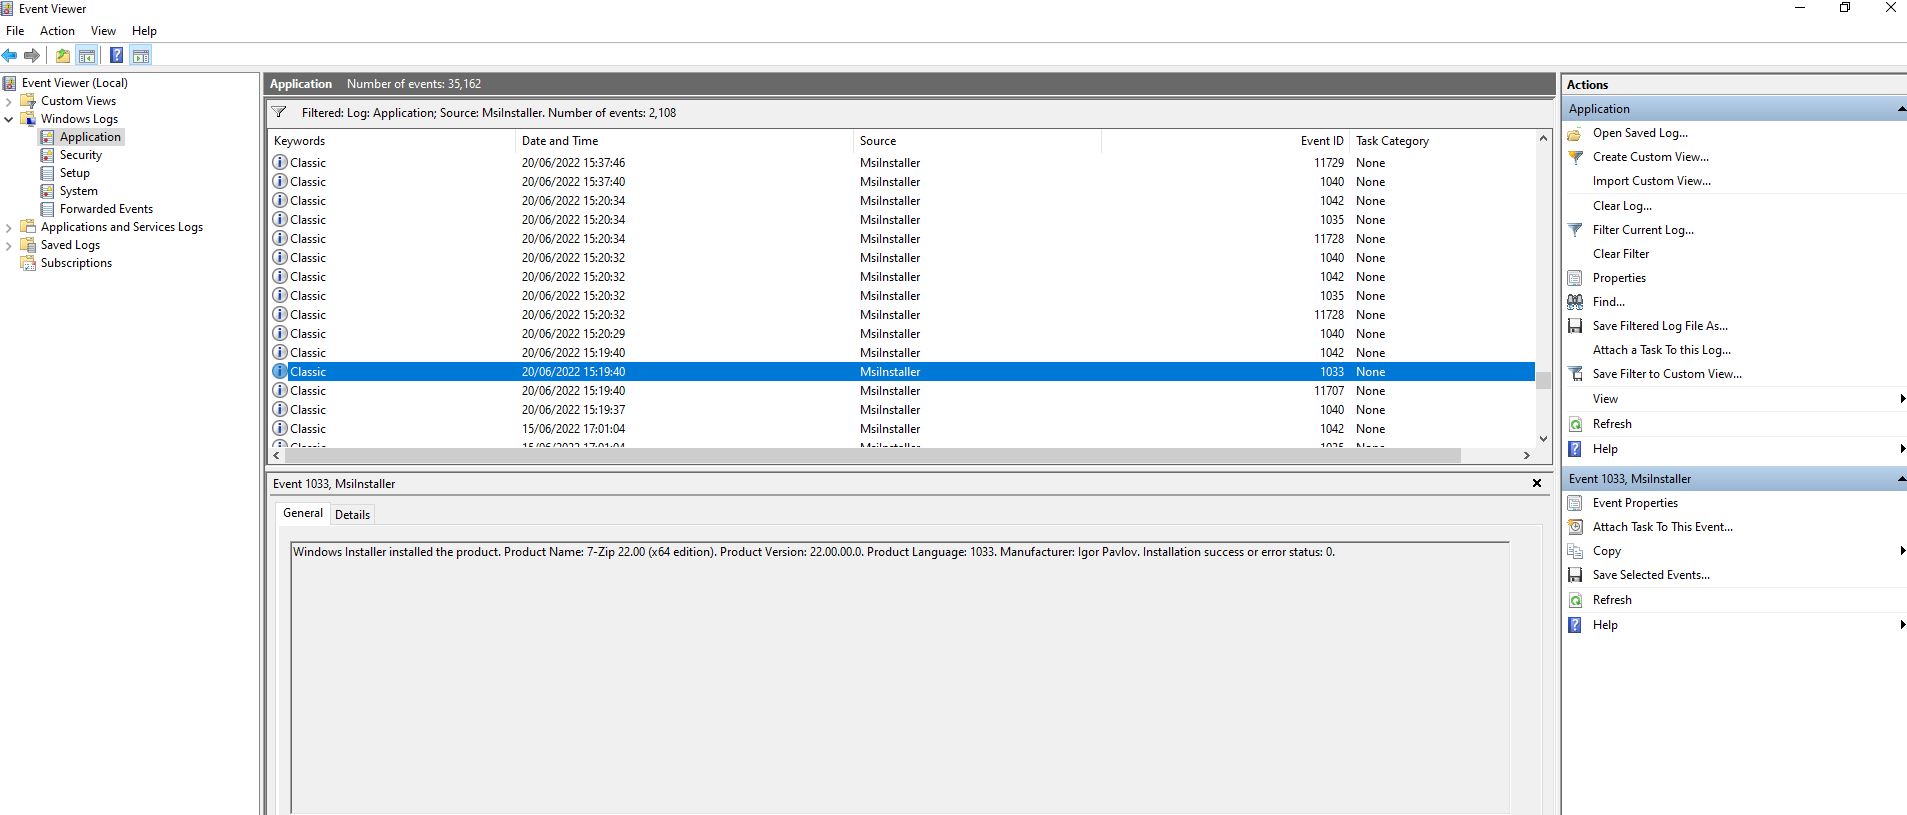The height and width of the screenshot is (815, 1907).
Task: Select the event with ID 11729
Action: [x=902, y=163]
